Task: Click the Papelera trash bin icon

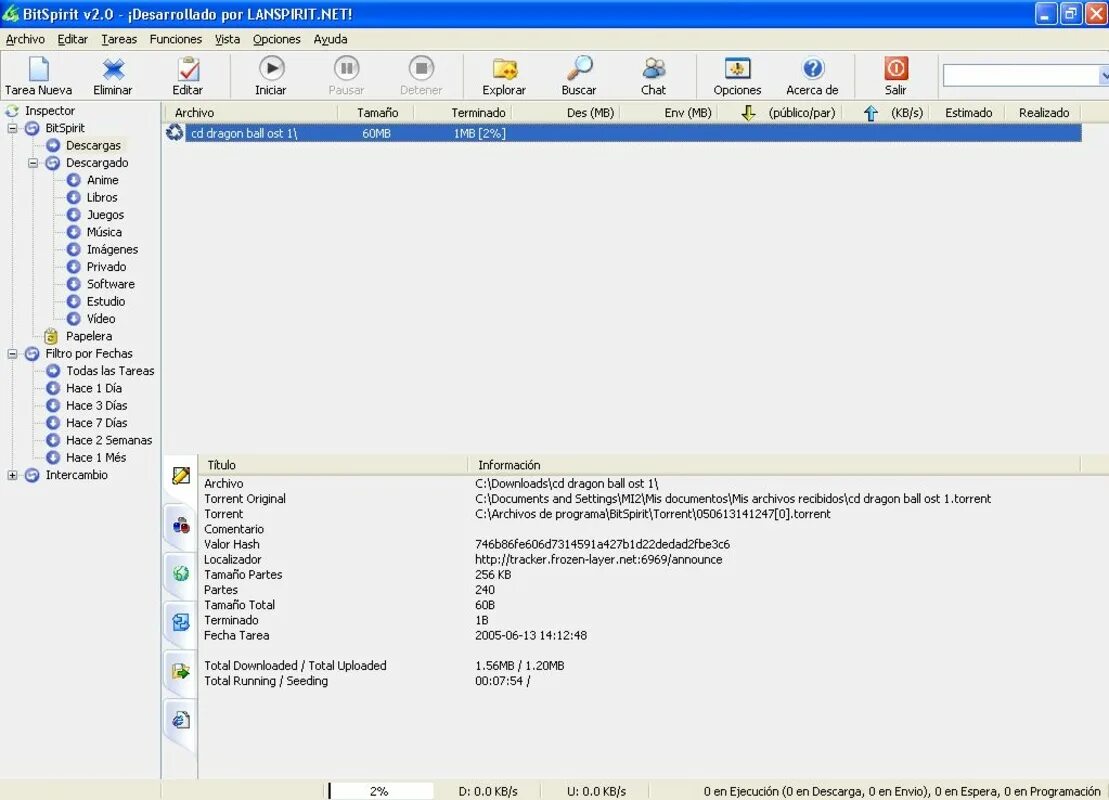Action: pos(51,336)
